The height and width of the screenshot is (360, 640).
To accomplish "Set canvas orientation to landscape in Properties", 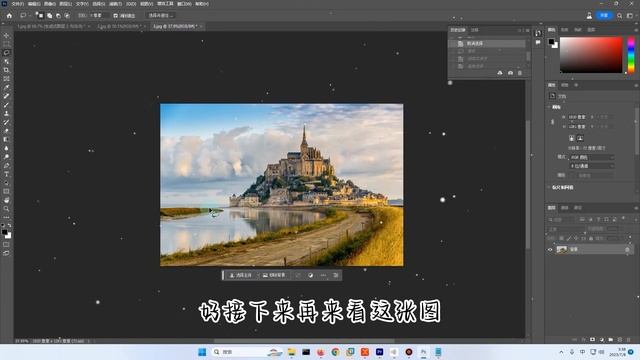I will [580, 138].
